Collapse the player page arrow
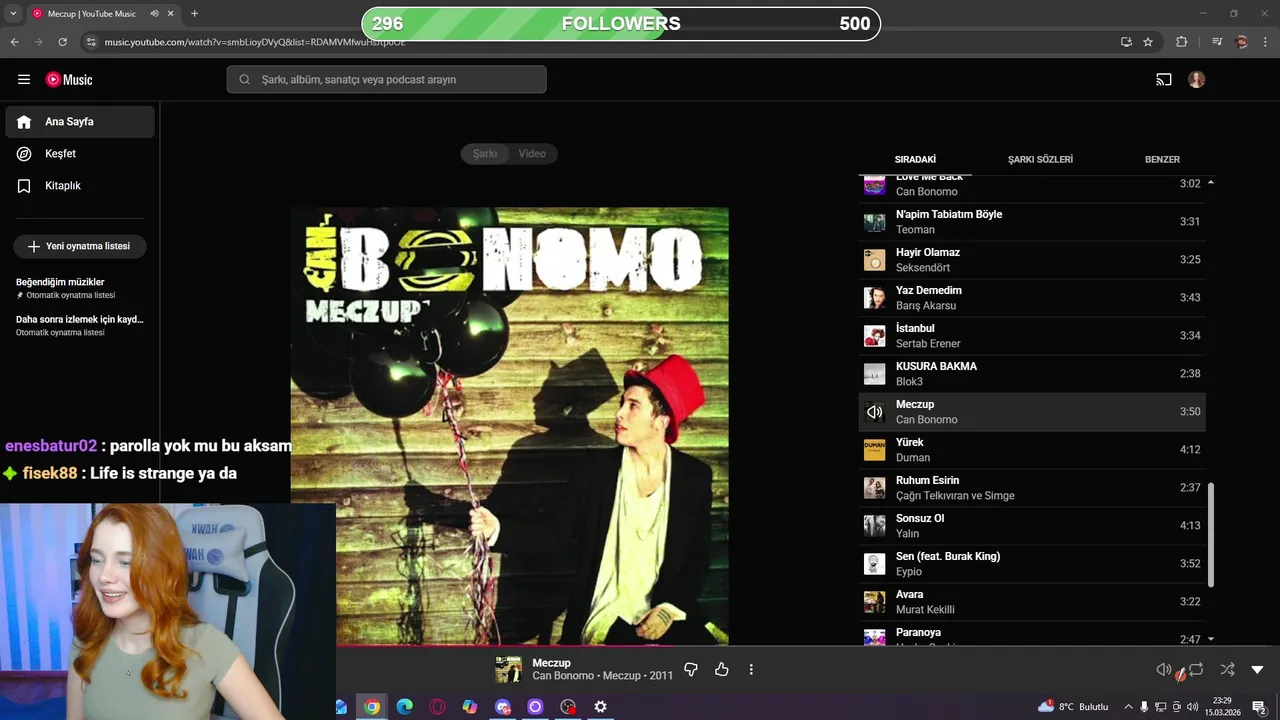This screenshot has height=720, width=1280. (1258, 669)
